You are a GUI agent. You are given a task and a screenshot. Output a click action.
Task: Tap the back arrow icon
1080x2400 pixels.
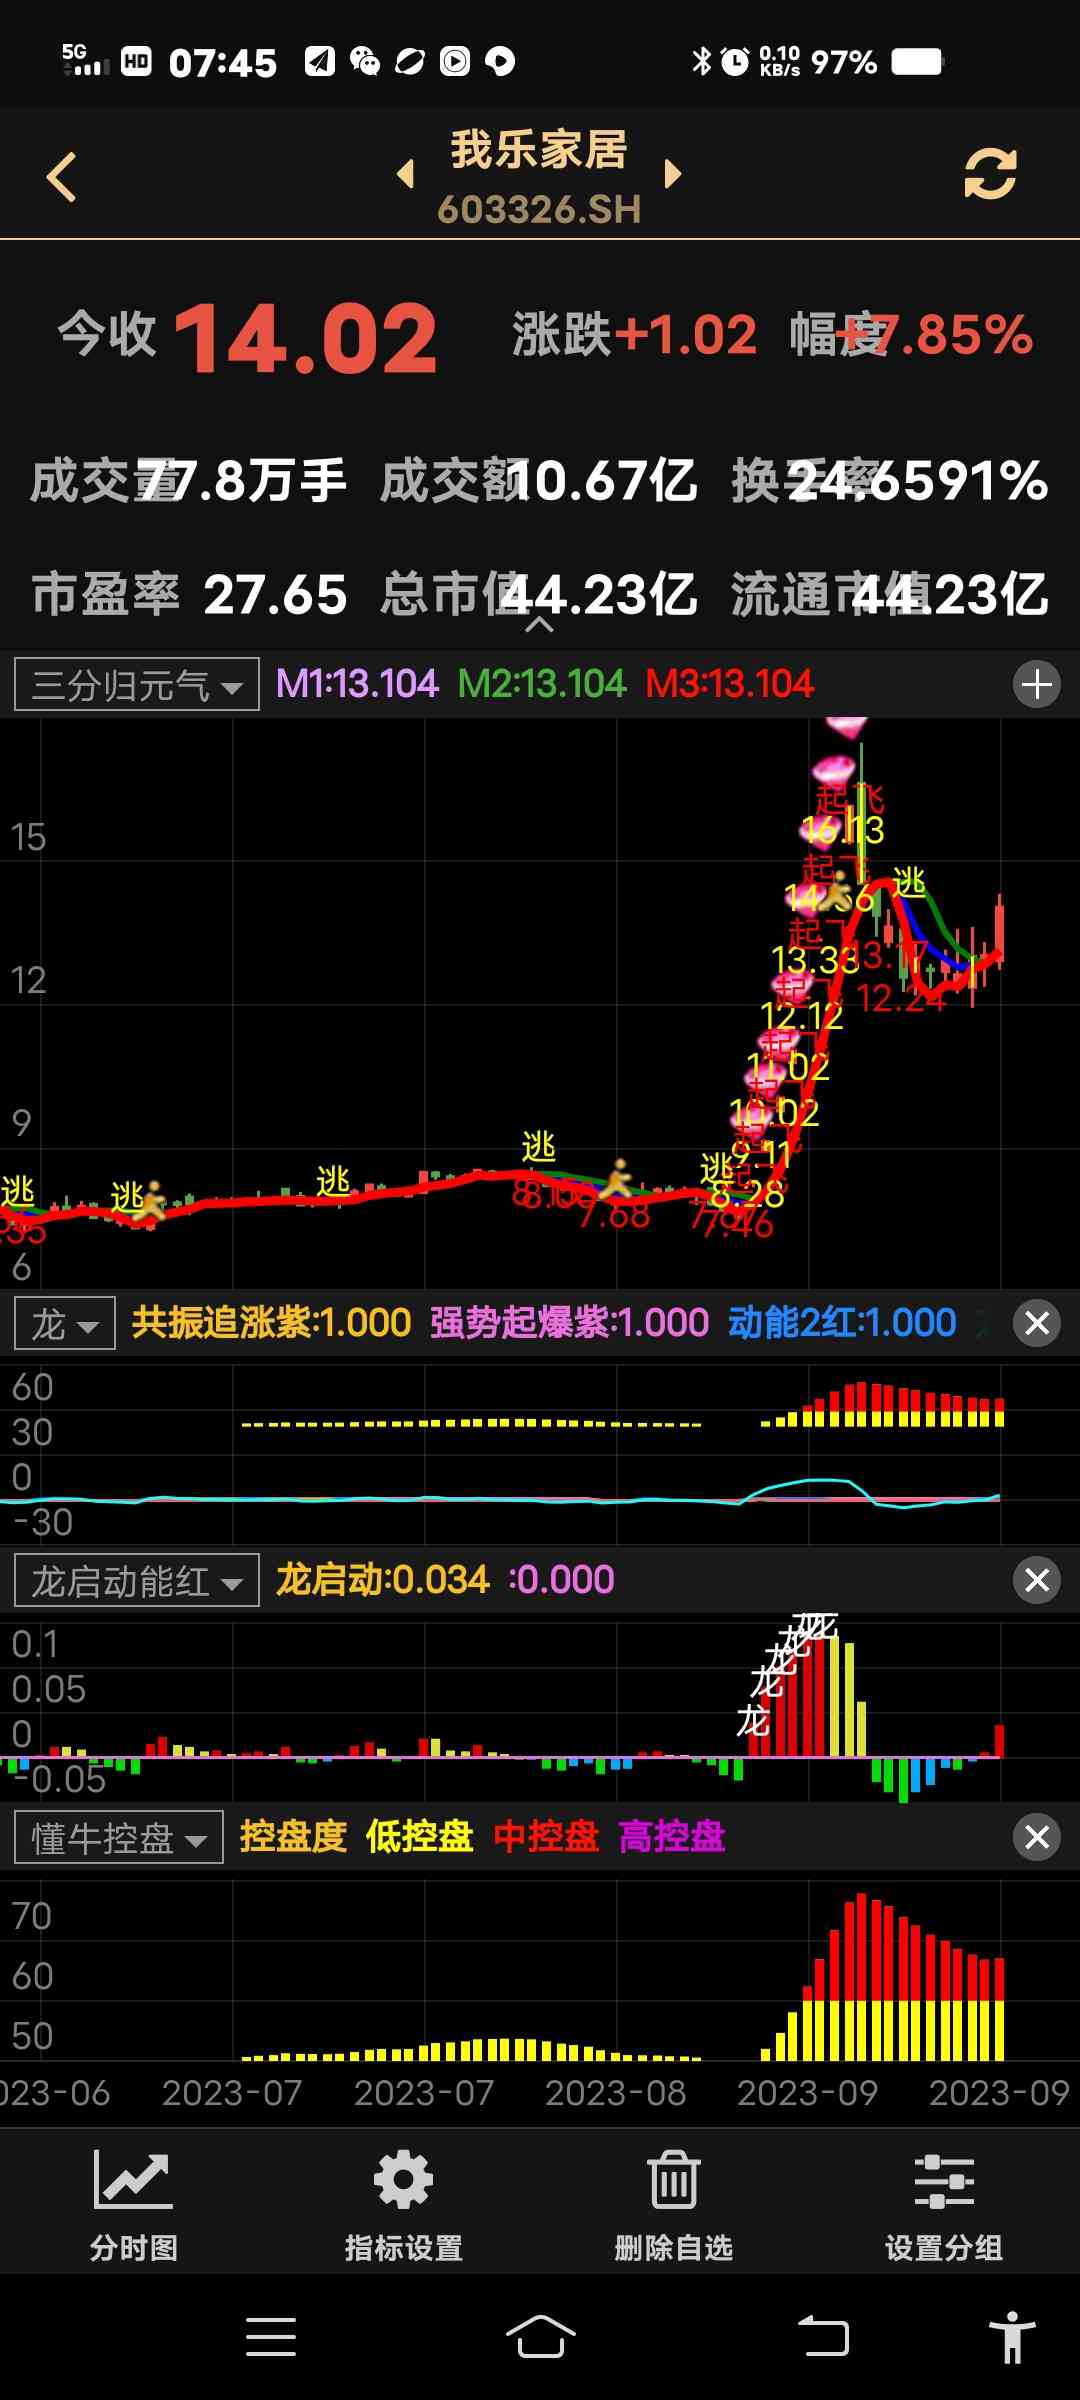62,177
